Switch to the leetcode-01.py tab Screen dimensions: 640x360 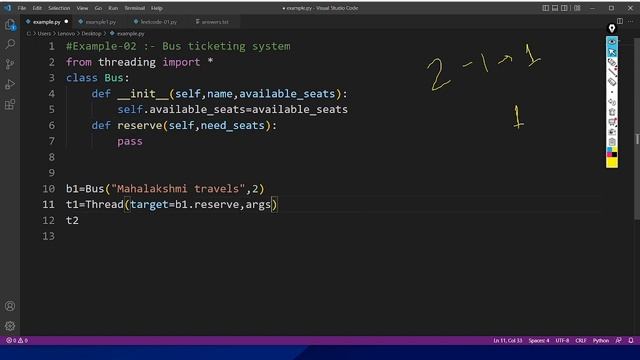[x=158, y=22]
